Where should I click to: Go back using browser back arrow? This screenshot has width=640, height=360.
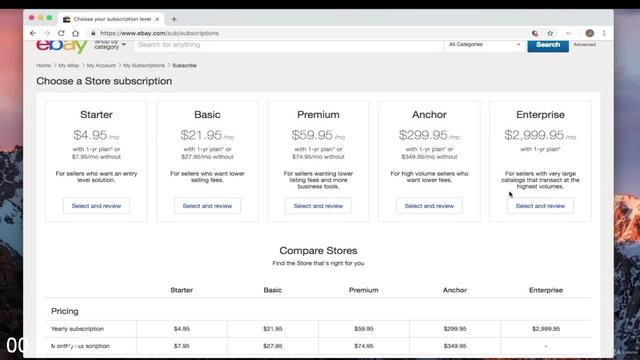[x=33, y=33]
